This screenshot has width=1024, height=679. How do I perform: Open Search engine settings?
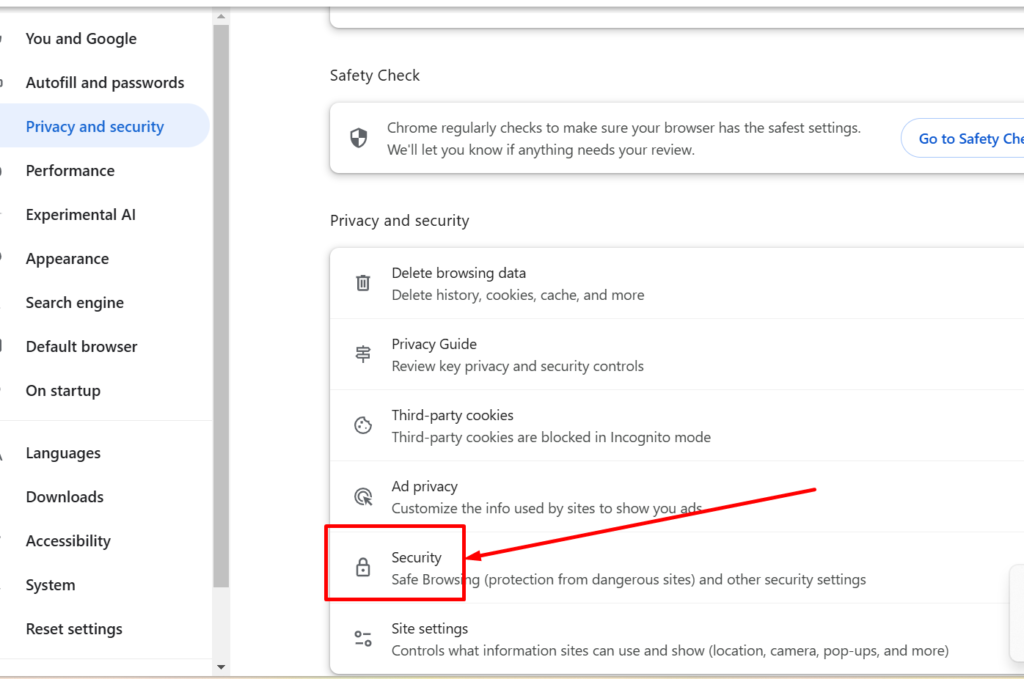pos(75,303)
